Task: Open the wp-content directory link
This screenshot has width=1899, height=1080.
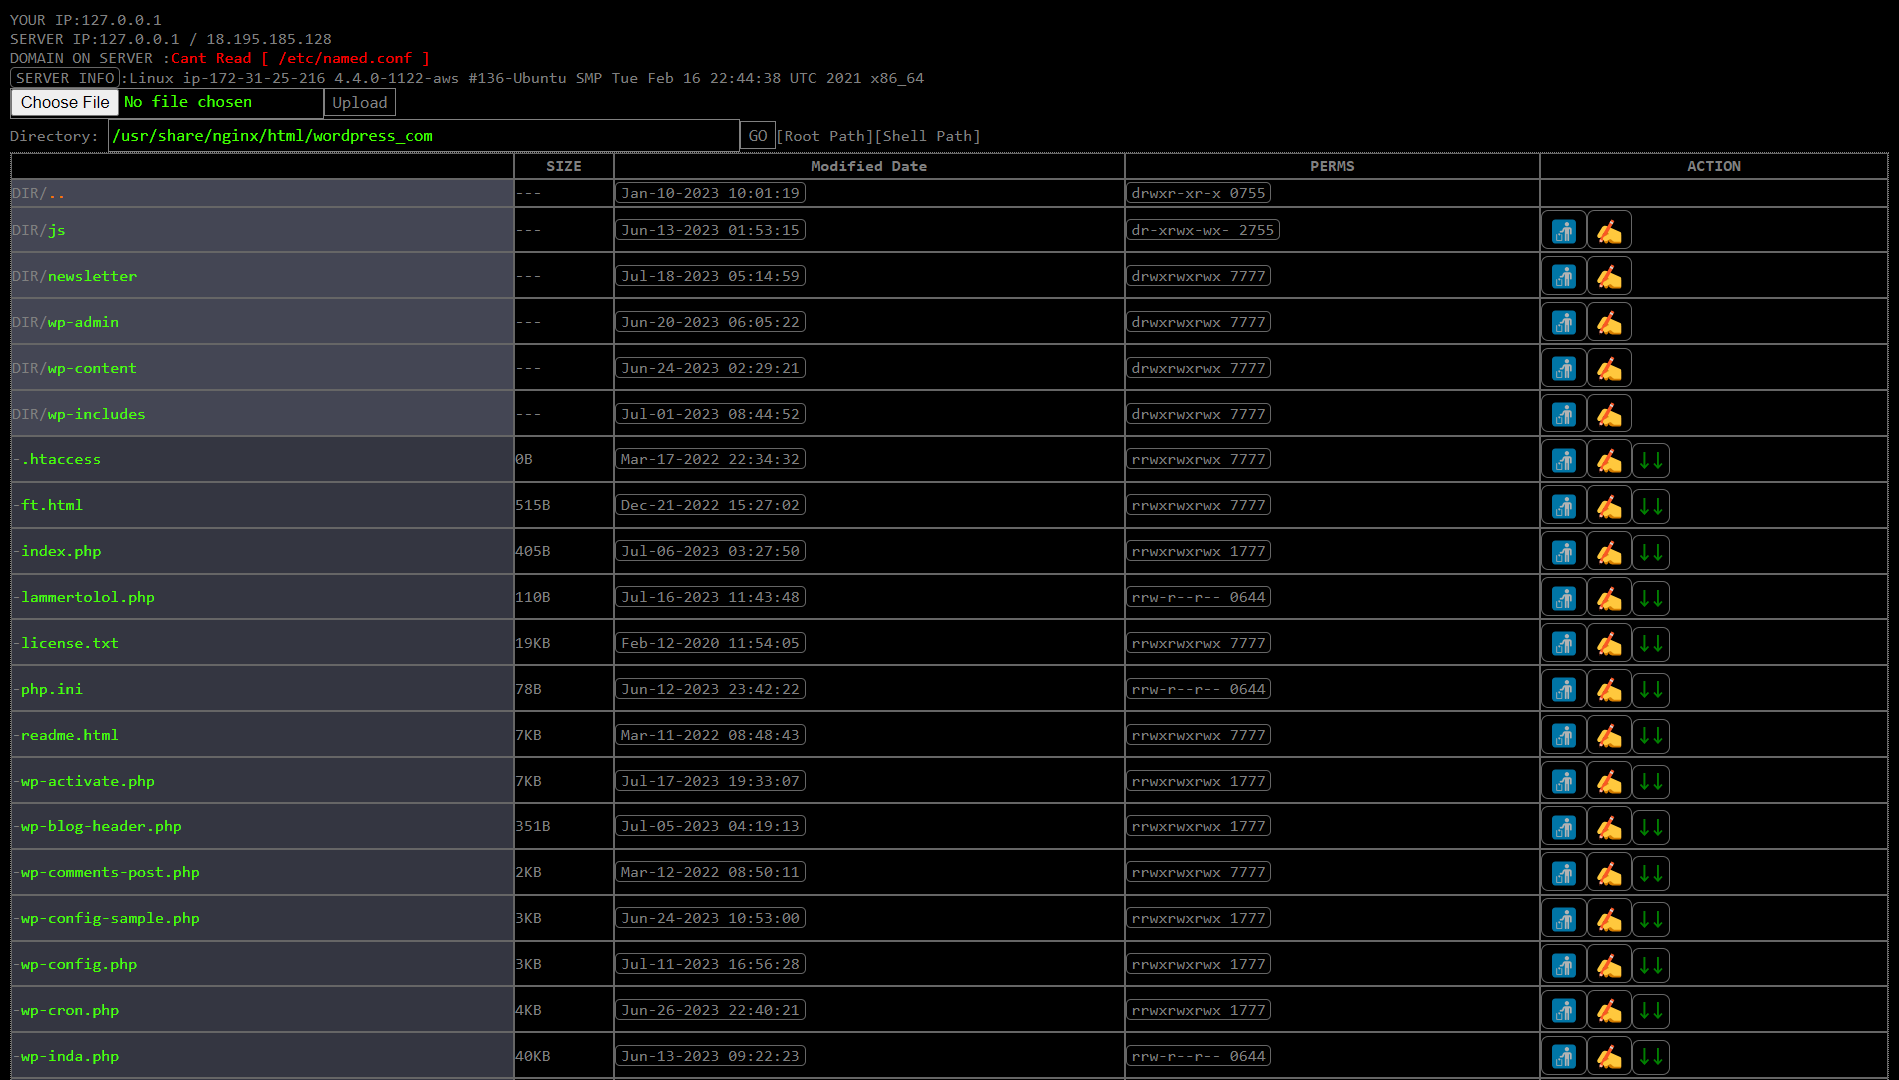Action: click(x=92, y=368)
